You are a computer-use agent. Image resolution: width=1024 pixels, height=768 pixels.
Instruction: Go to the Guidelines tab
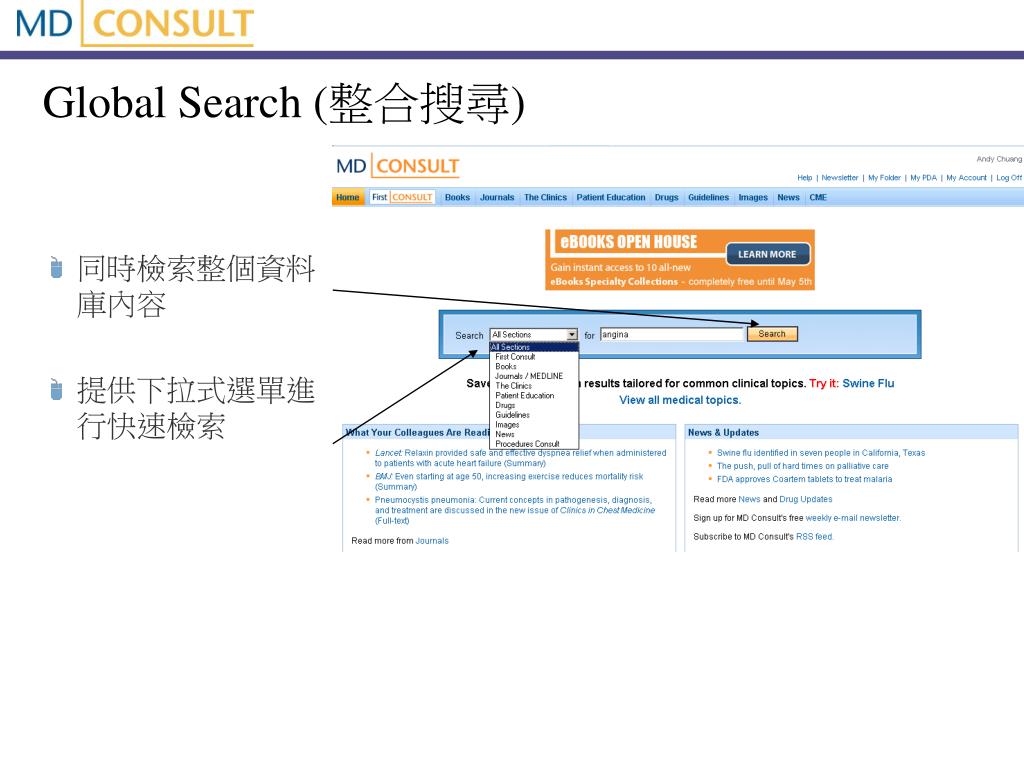coord(708,197)
